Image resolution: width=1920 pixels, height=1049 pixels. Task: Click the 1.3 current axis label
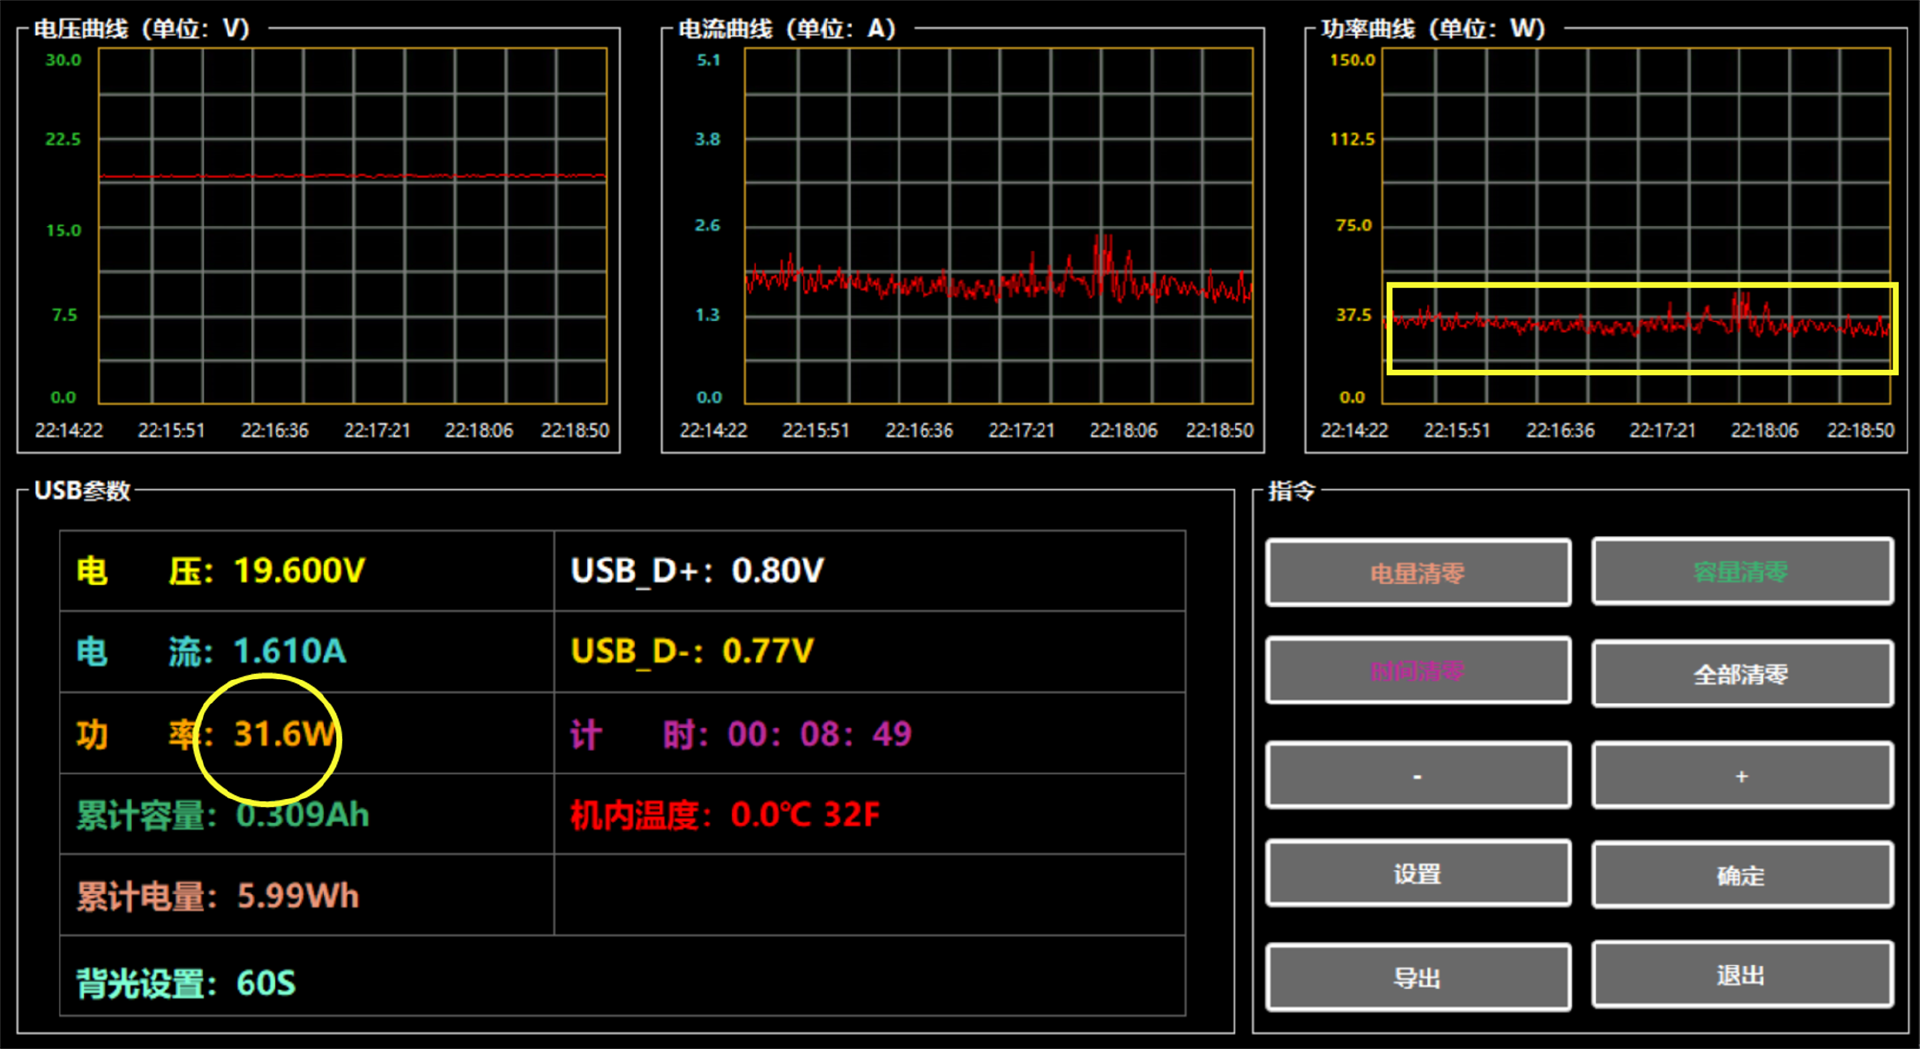[708, 315]
